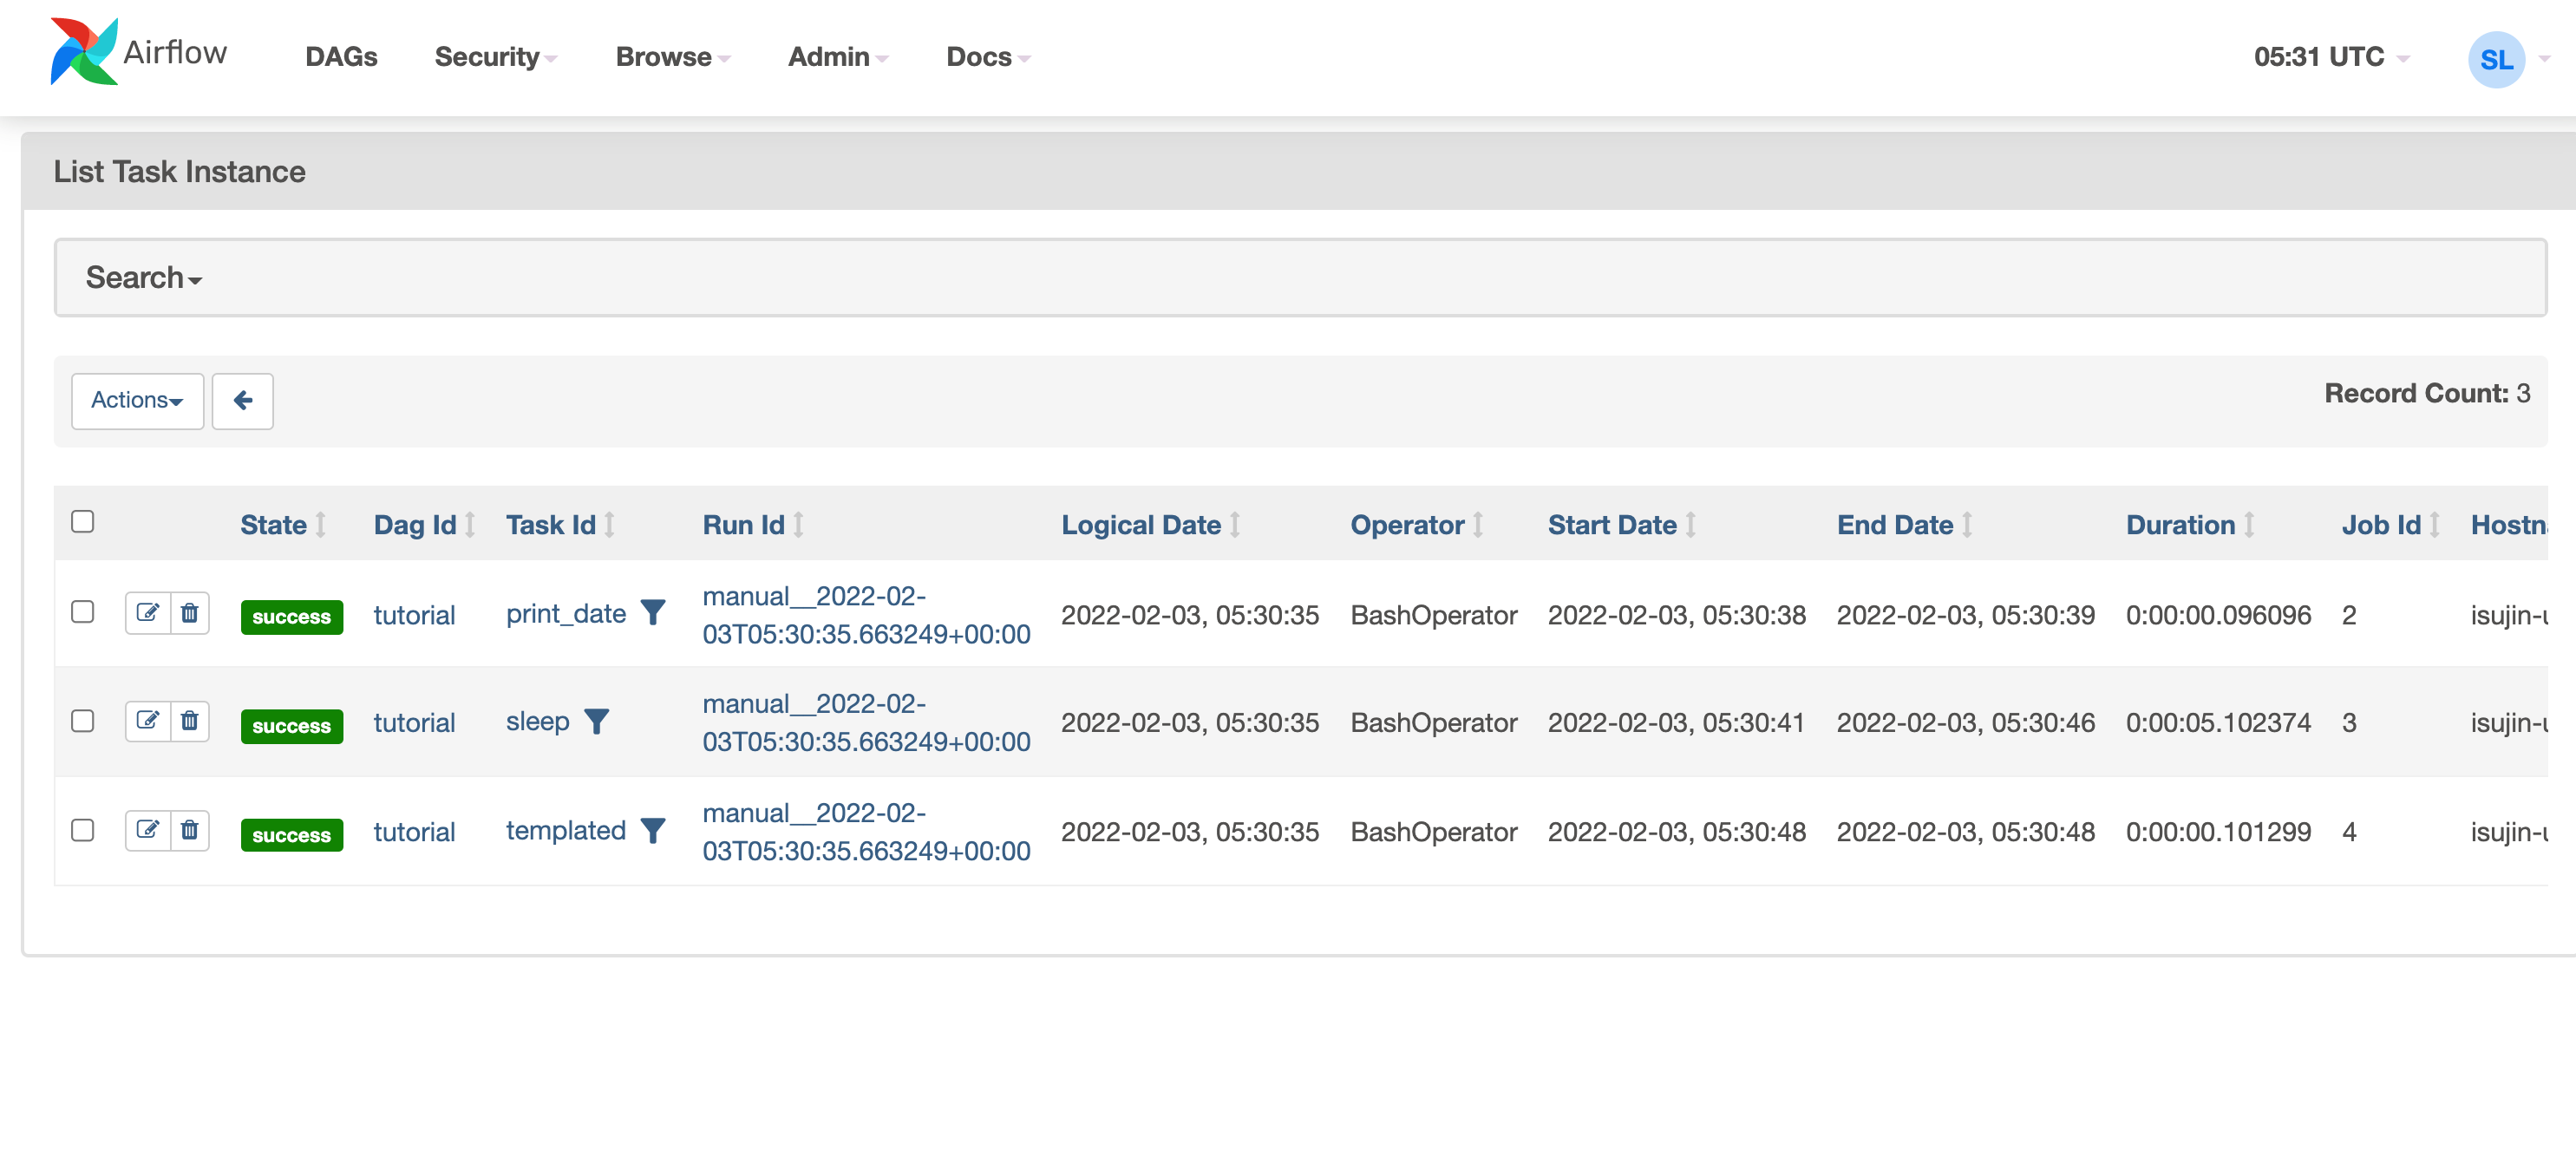
Task: Click the success badge in sleep row
Action: [292, 726]
